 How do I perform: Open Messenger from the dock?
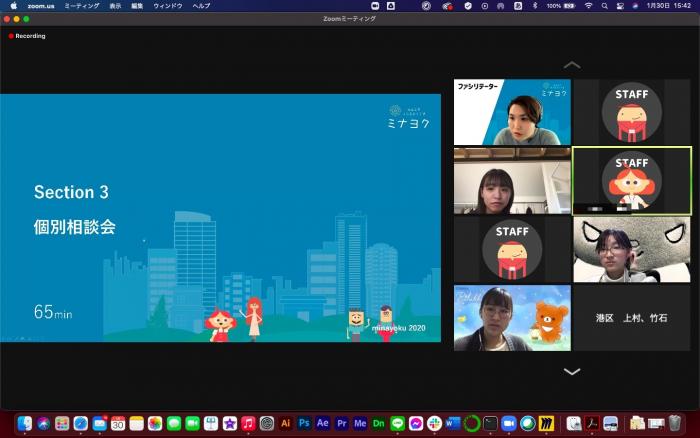416,423
